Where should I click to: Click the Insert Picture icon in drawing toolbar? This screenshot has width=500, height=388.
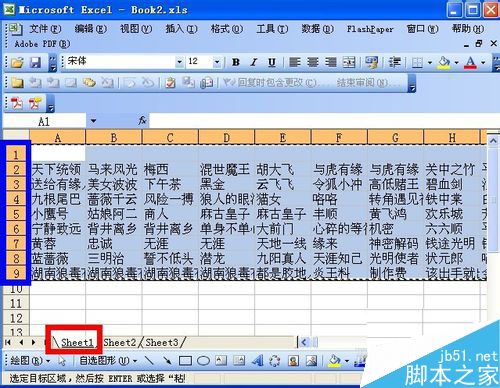[x=311, y=360]
